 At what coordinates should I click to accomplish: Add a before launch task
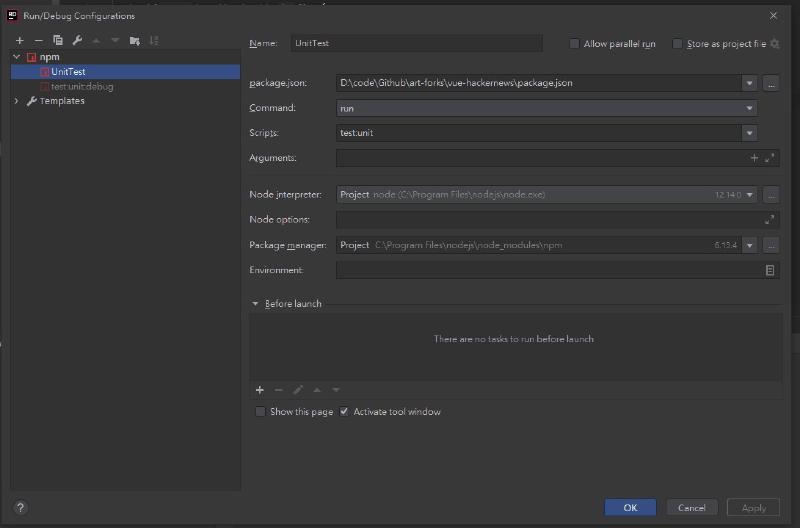(260, 390)
